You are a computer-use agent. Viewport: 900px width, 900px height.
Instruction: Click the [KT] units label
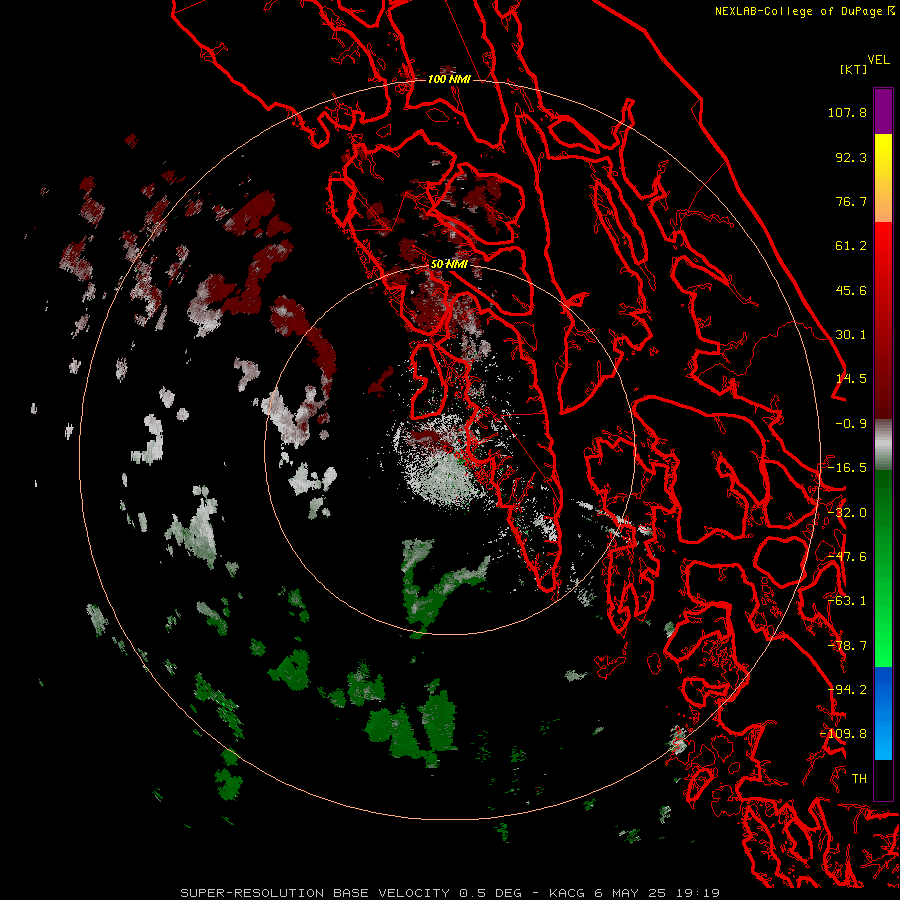(853, 69)
